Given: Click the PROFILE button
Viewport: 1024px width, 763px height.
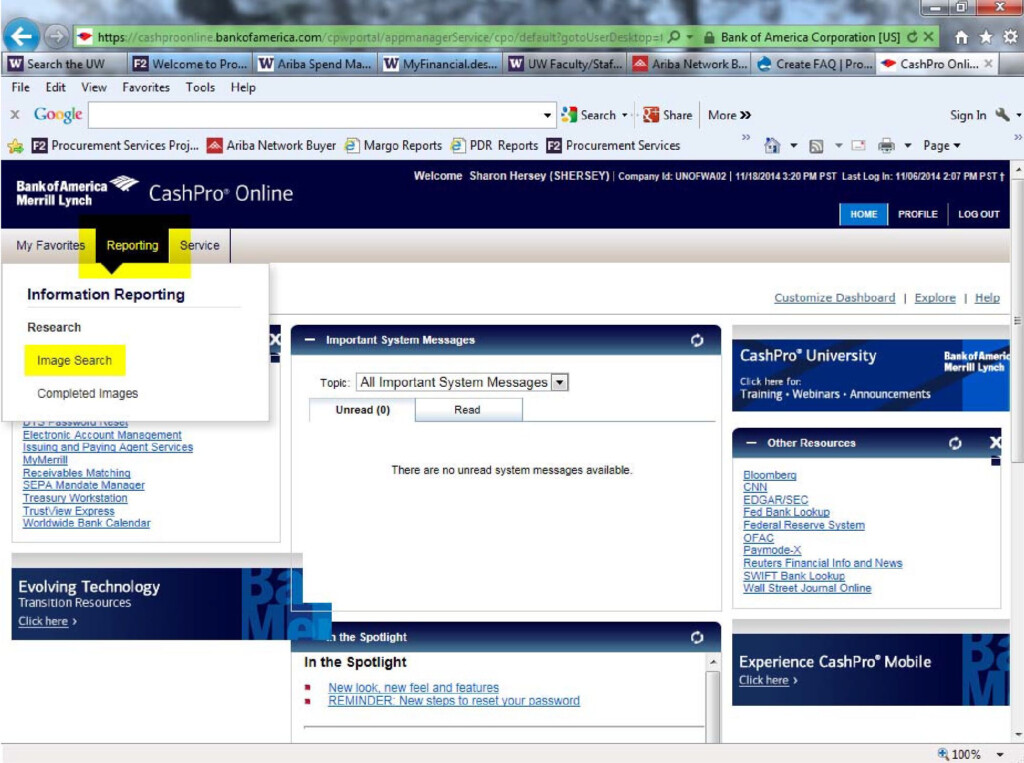Looking at the screenshot, I should (x=918, y=214).
